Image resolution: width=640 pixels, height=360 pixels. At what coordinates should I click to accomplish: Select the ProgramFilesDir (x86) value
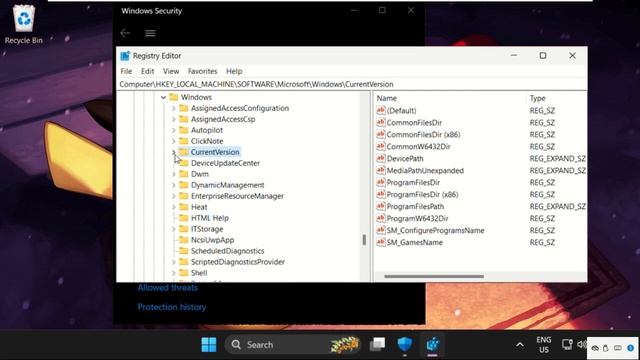coord(422,195)
